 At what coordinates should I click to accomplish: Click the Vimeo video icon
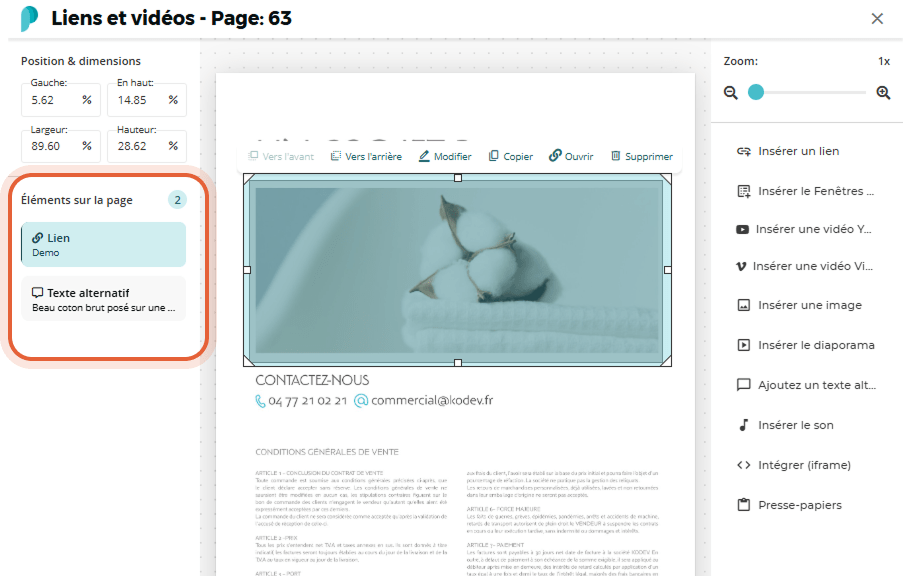tap(741, 266)
